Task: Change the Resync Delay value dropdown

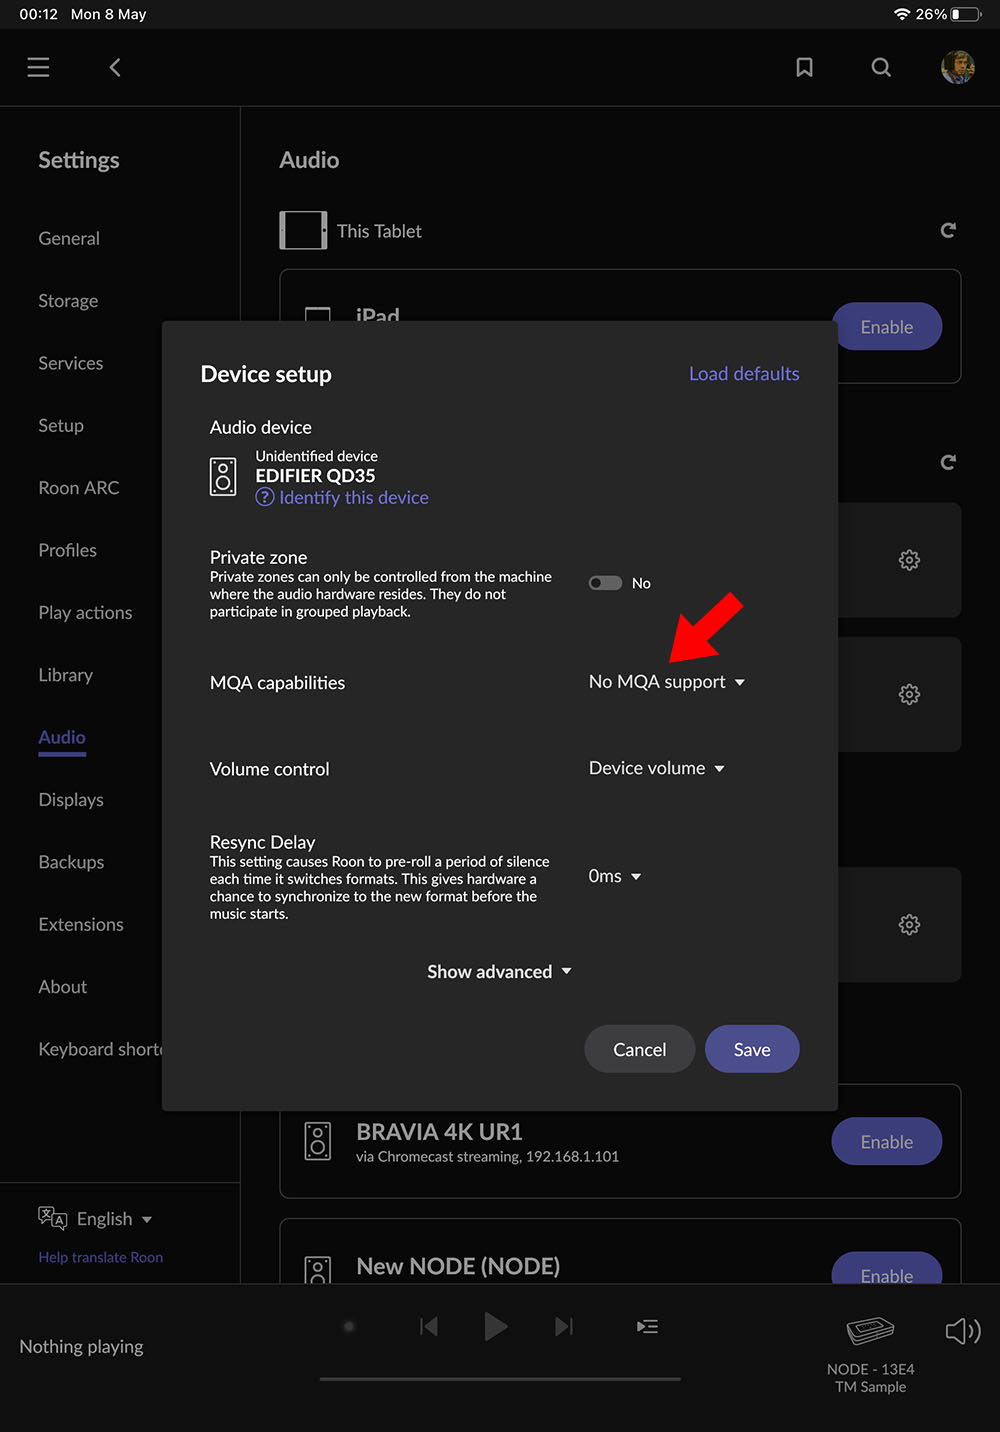Action: tap(614, 876)
